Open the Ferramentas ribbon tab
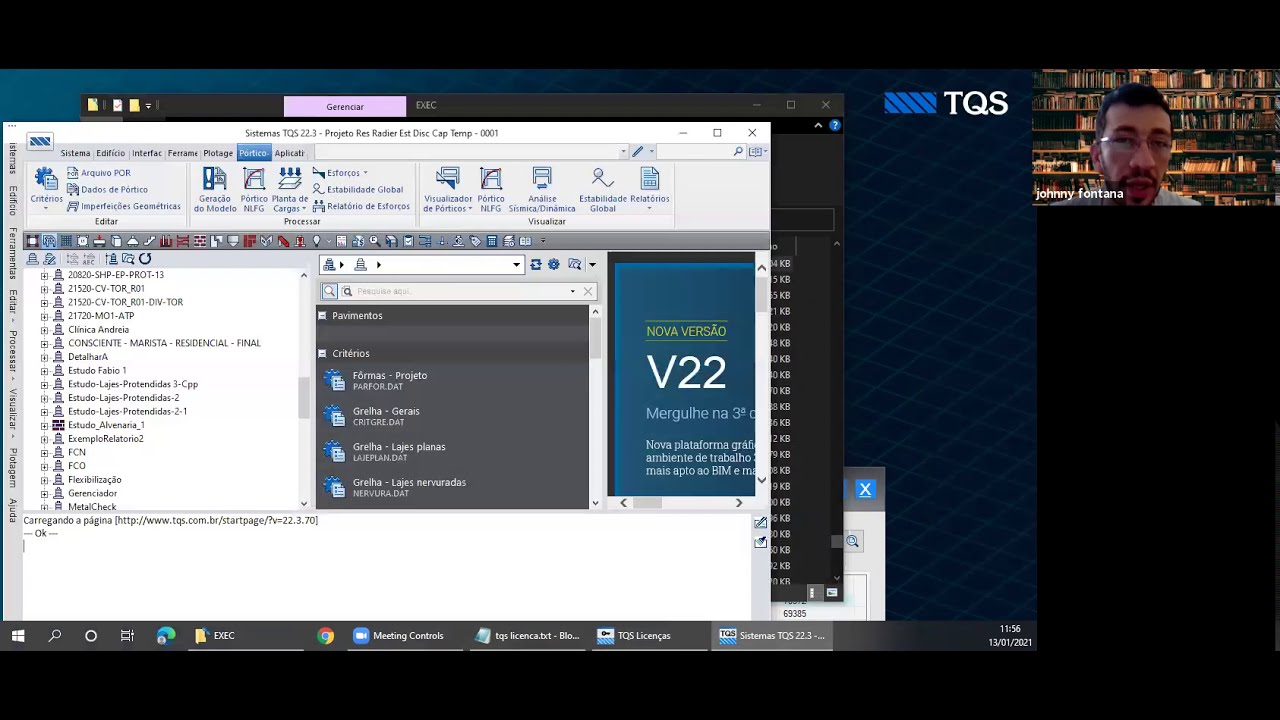Viewport: 1280px width, 720px height. point(183,153)
